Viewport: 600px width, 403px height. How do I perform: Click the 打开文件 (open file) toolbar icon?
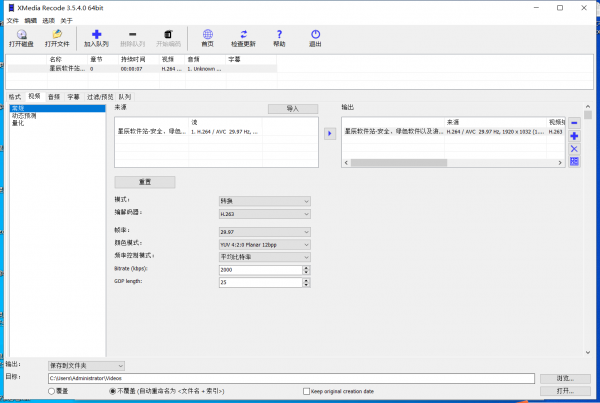[57, 34]
